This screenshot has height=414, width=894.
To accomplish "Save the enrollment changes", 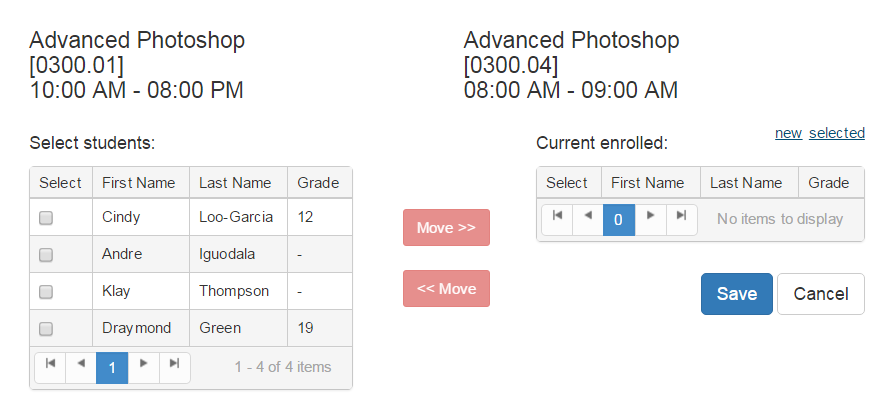I will pos(737,294).
